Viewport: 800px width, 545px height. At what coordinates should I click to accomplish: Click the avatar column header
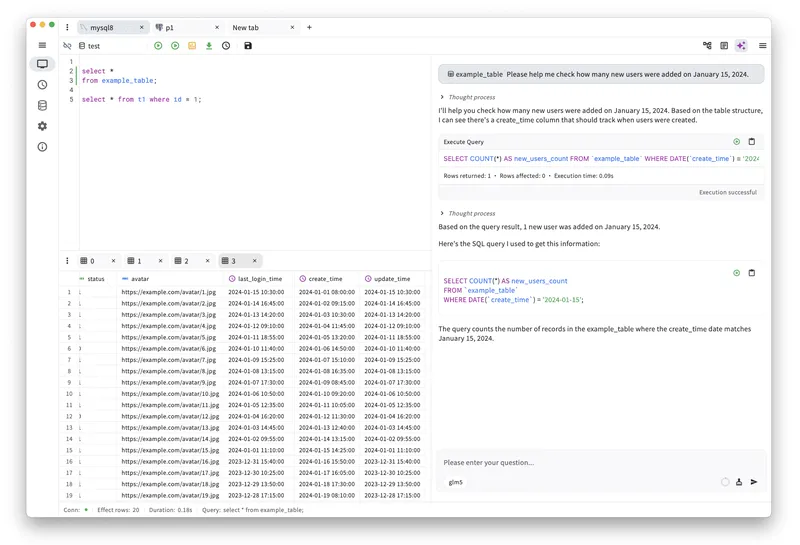point(169,279)
